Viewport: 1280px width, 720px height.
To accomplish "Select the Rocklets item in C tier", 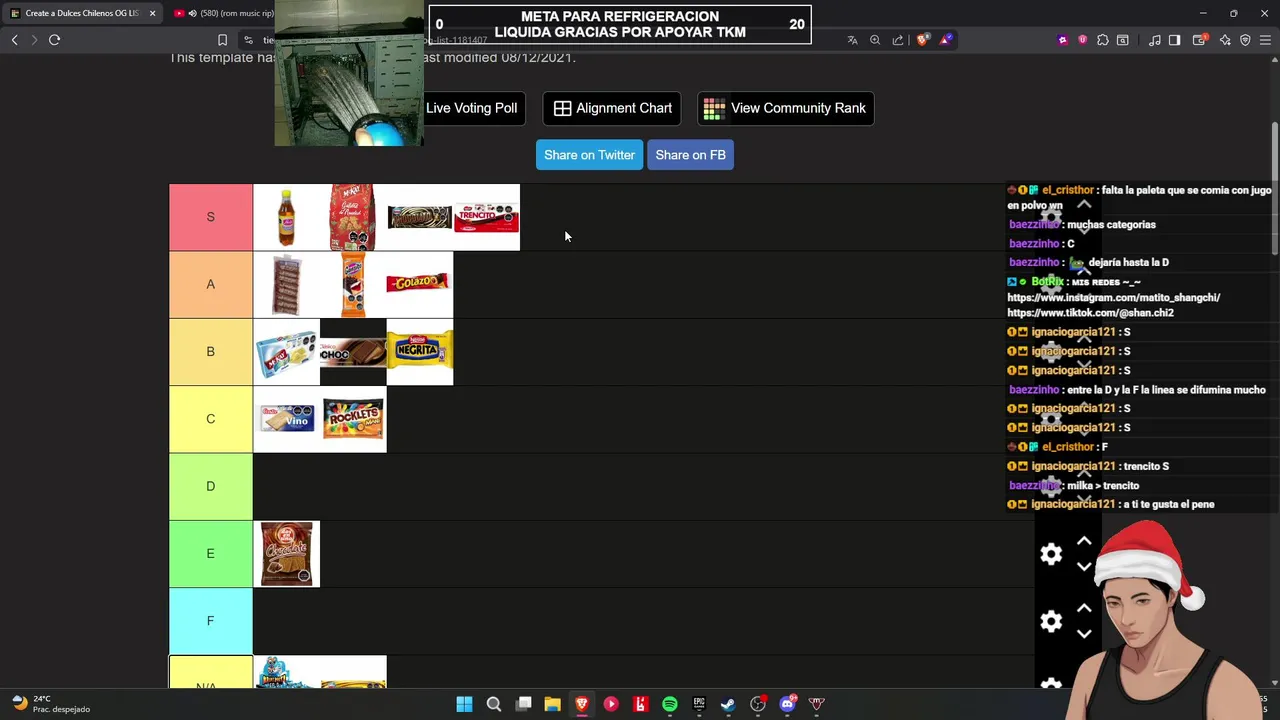I will [353, 419].
